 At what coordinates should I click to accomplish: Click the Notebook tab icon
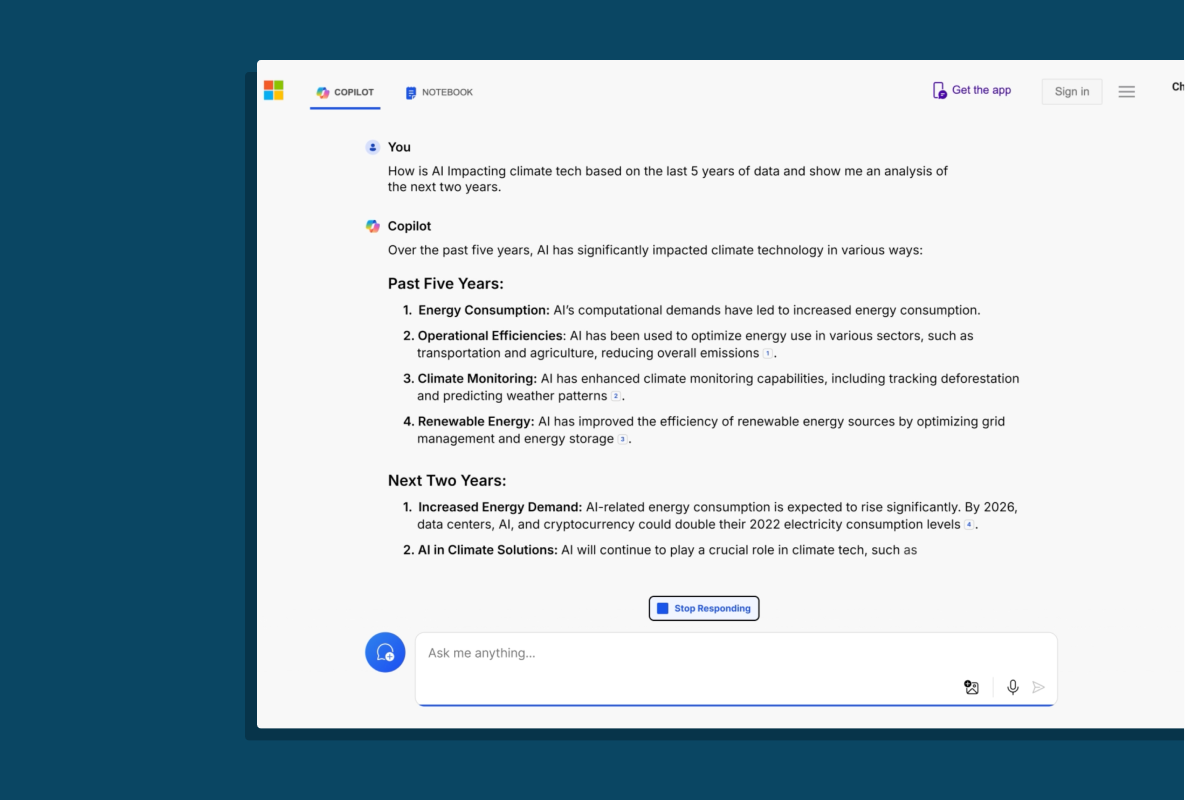[x=411, y=93]
